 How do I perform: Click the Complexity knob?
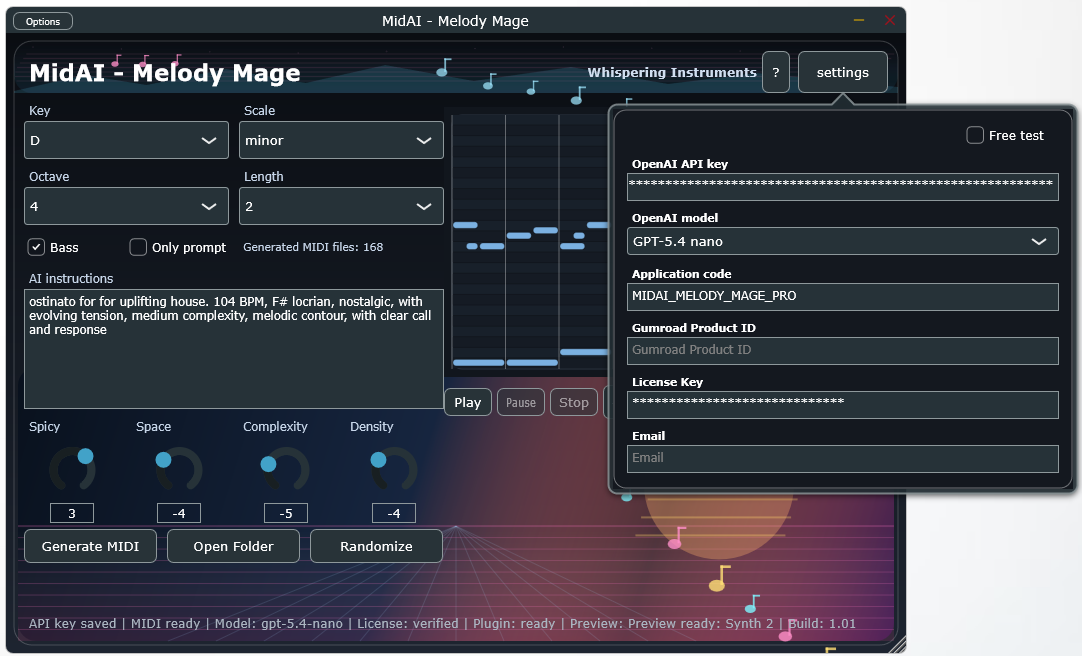click(286, 470)
